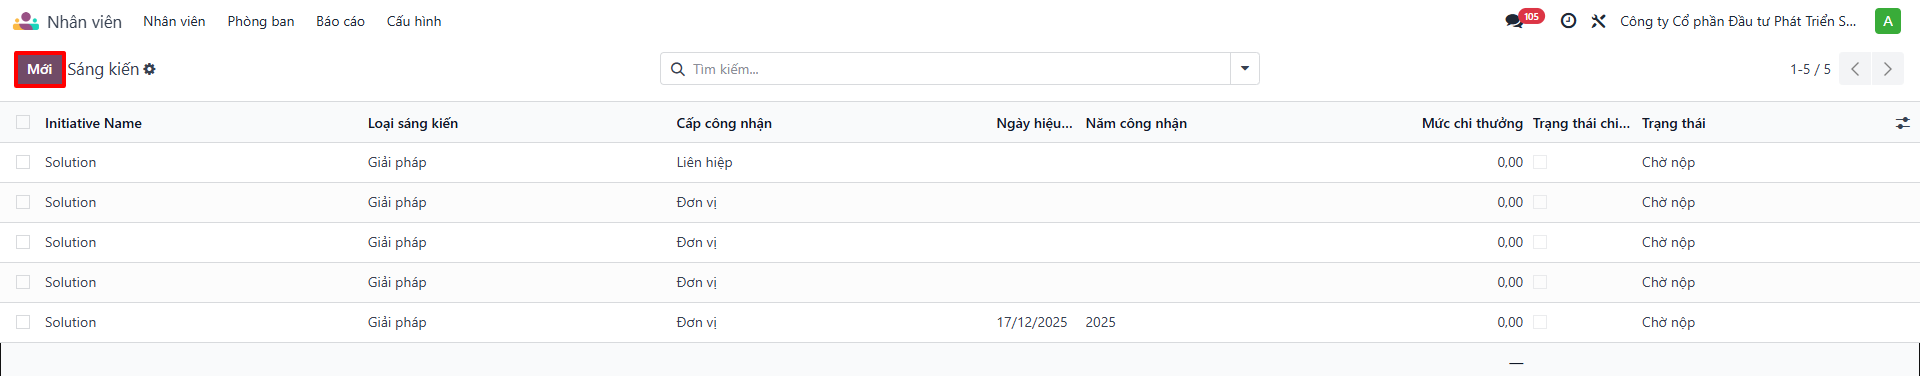1920x376 pixels.
Task: Click 0,00 in the 17/12/2025 row
Action: (x=1510, y=322)
